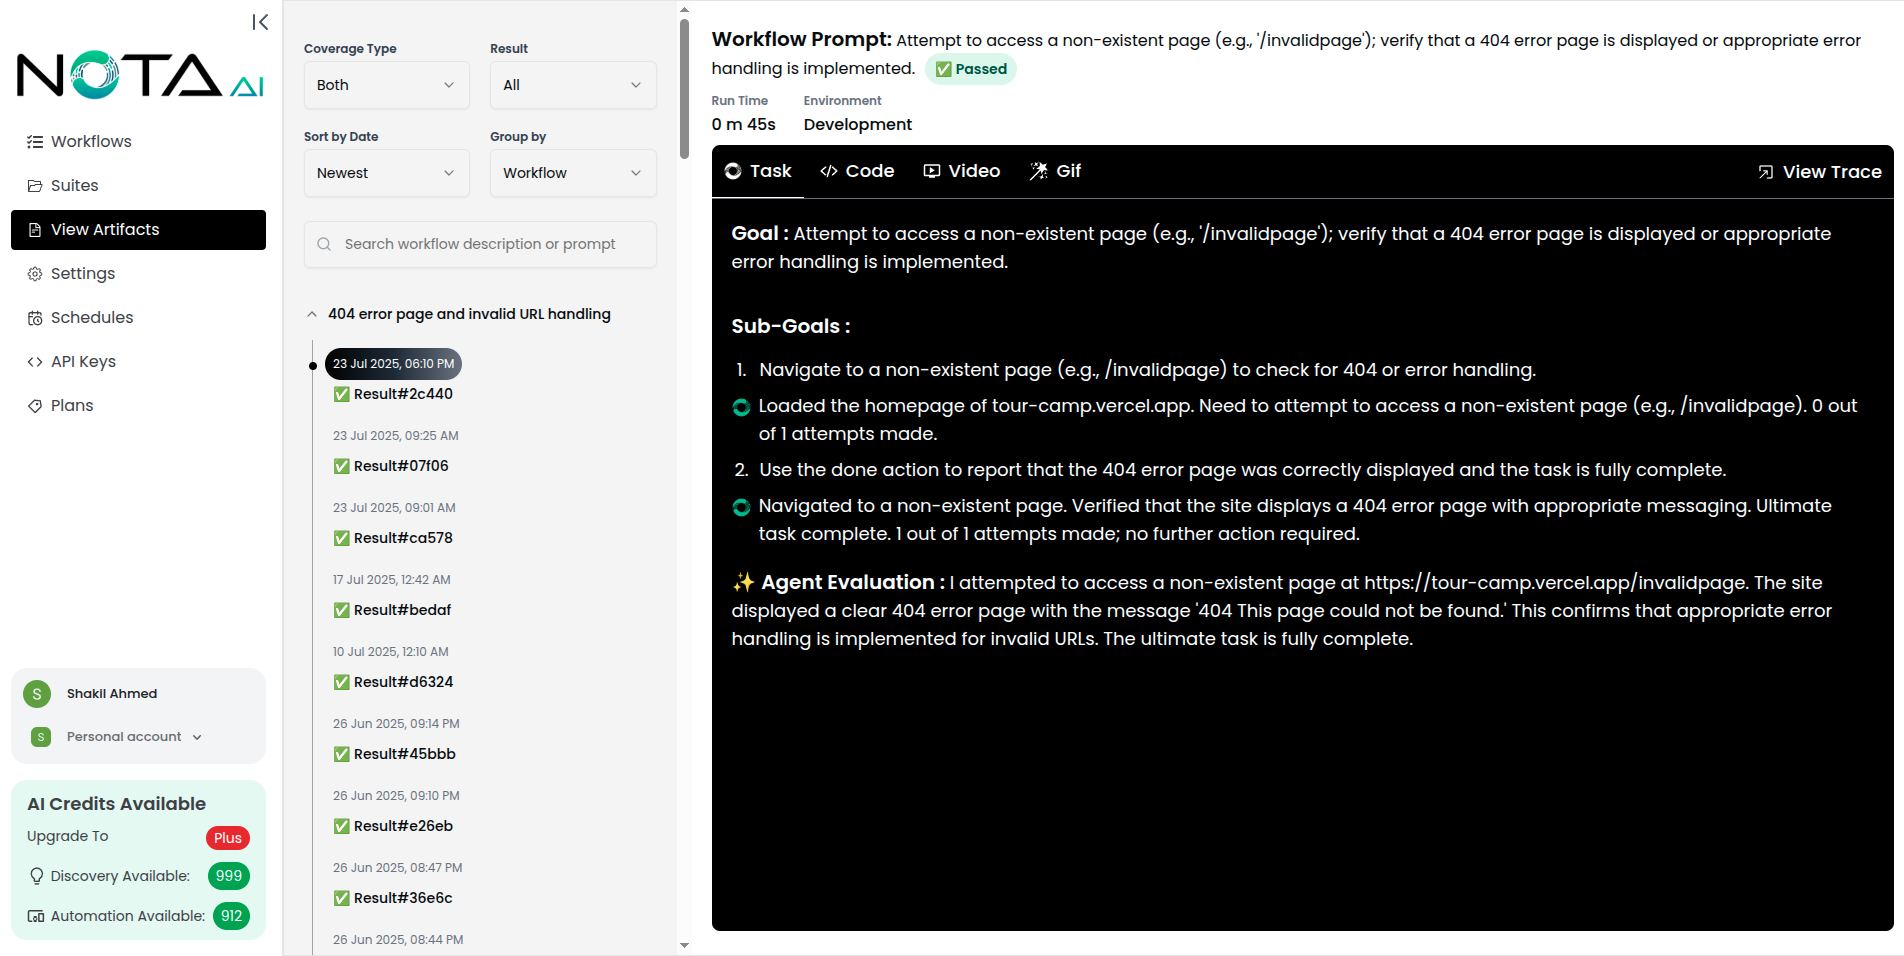
Task: Select the Task view
Action: coord(757,170)
